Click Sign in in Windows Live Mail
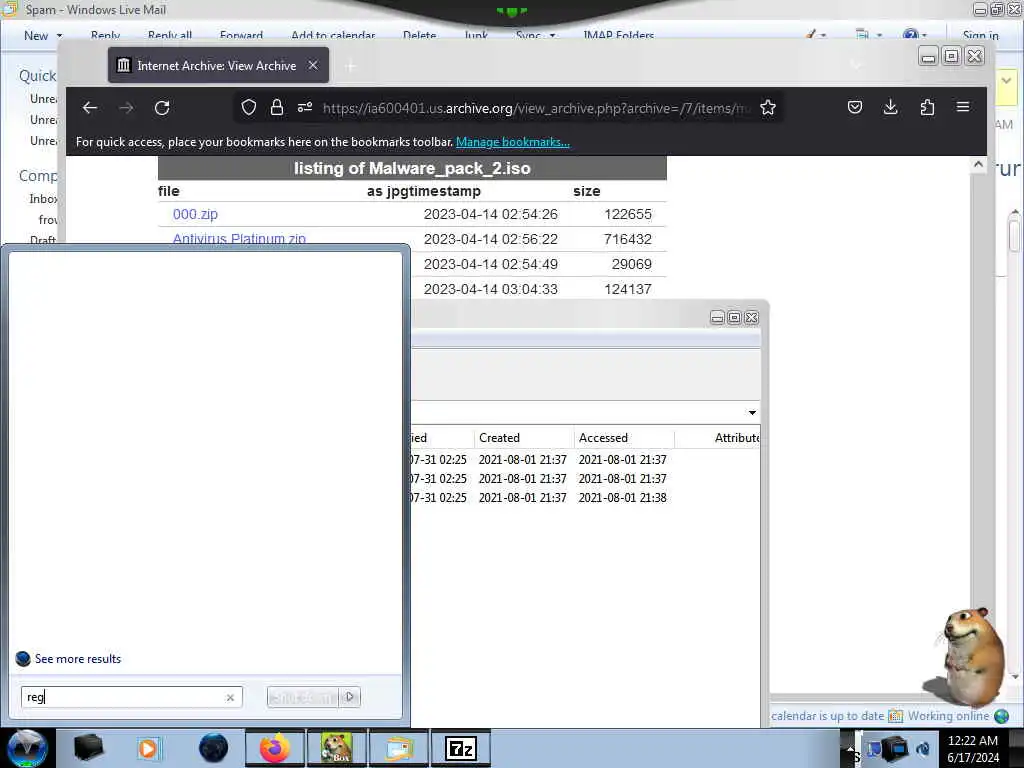 [980, 35]
